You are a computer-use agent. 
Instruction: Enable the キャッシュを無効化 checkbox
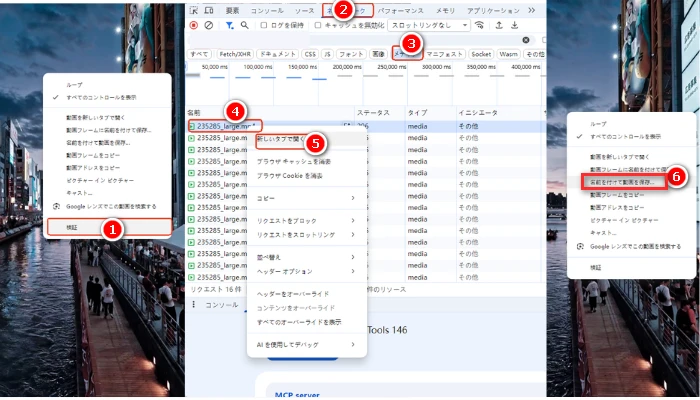point(318,25)
